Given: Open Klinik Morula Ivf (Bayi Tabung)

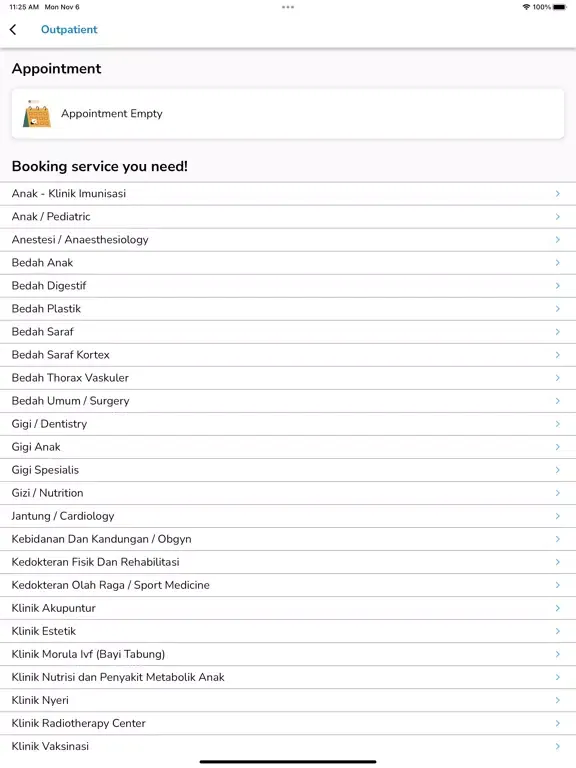Looking at the screenshot, I should 288,654.
